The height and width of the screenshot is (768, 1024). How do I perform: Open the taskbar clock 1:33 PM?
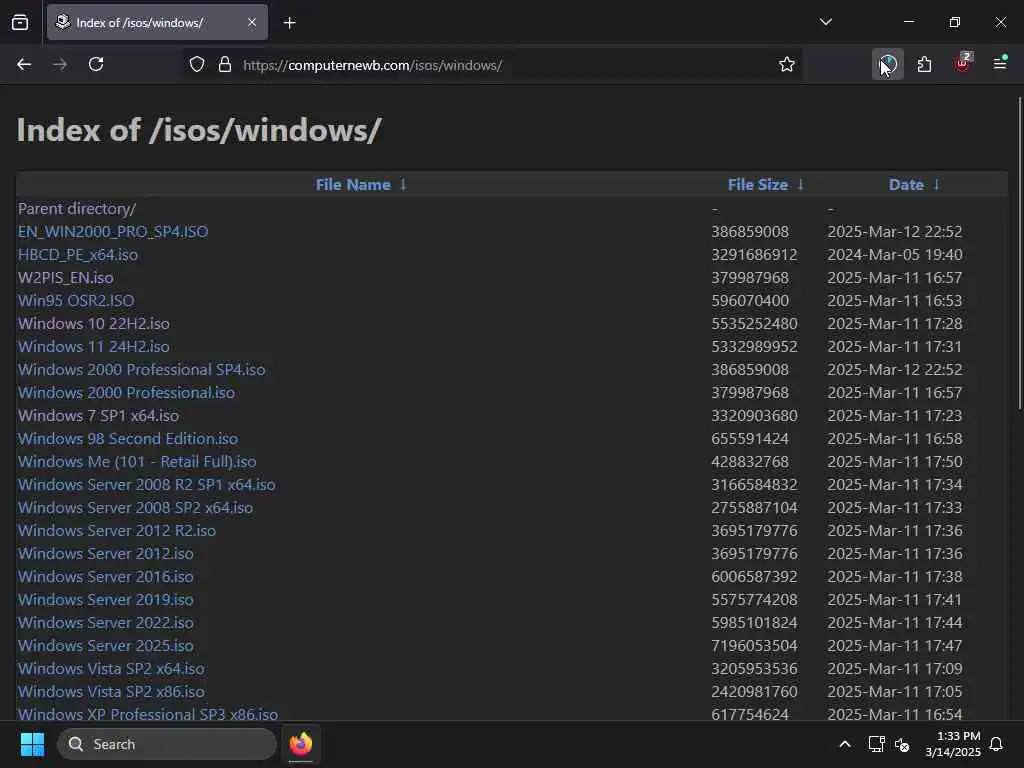(953, 744)
